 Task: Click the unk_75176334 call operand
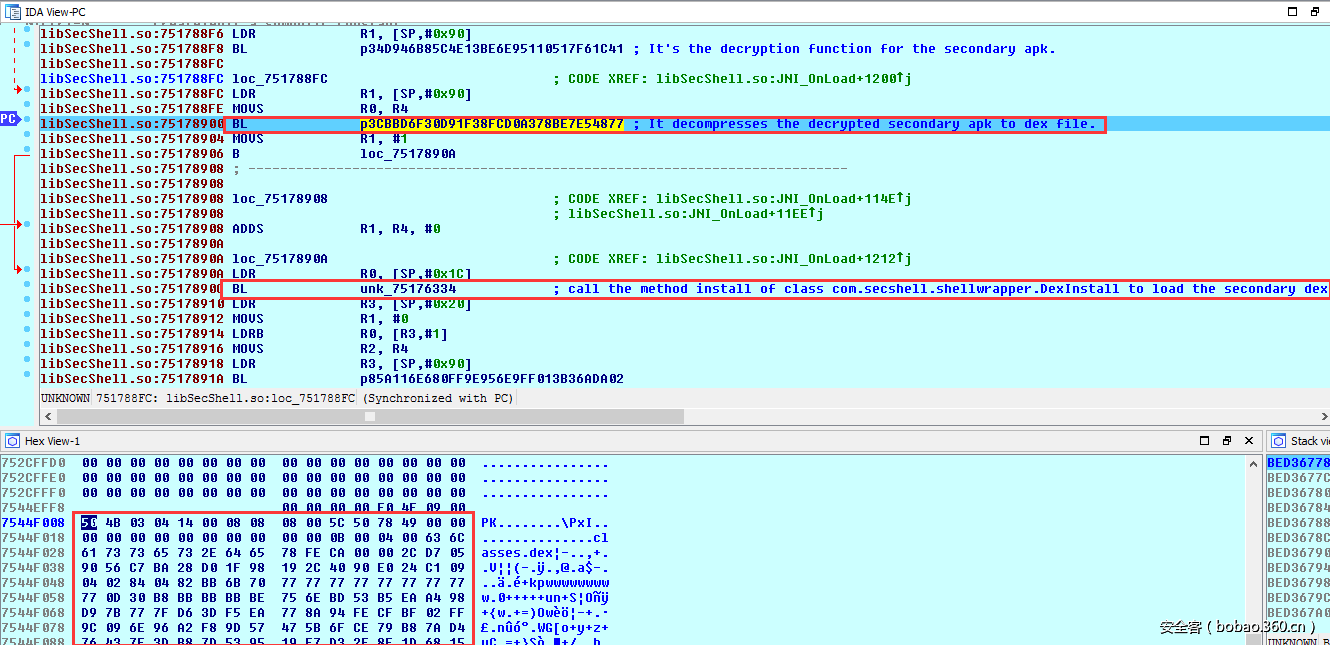pos(414,289)
